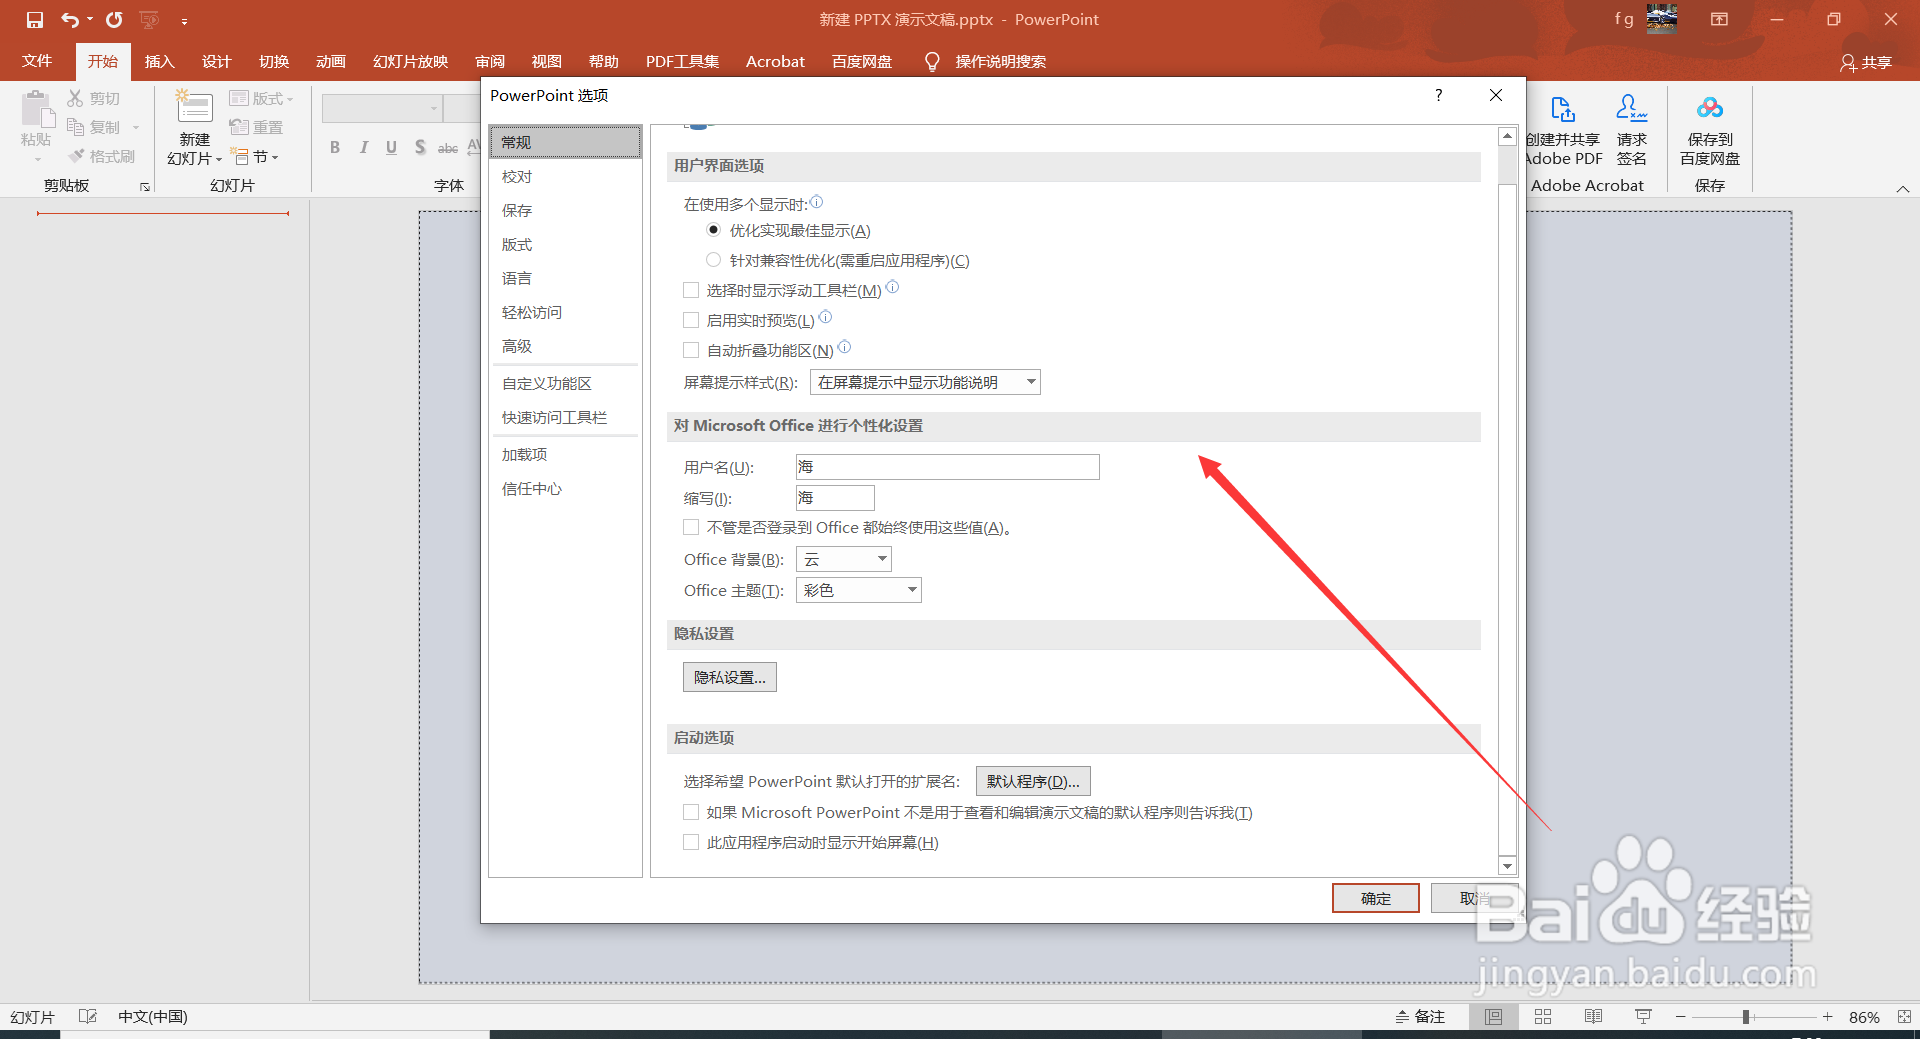Switch to Reading view icon
The image size is (1920, 1039).
click(x=1593, y=1016)
